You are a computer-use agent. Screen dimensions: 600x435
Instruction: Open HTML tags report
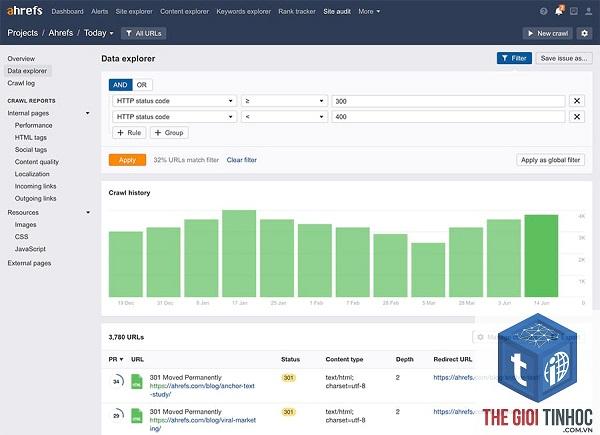coord(31,137)
